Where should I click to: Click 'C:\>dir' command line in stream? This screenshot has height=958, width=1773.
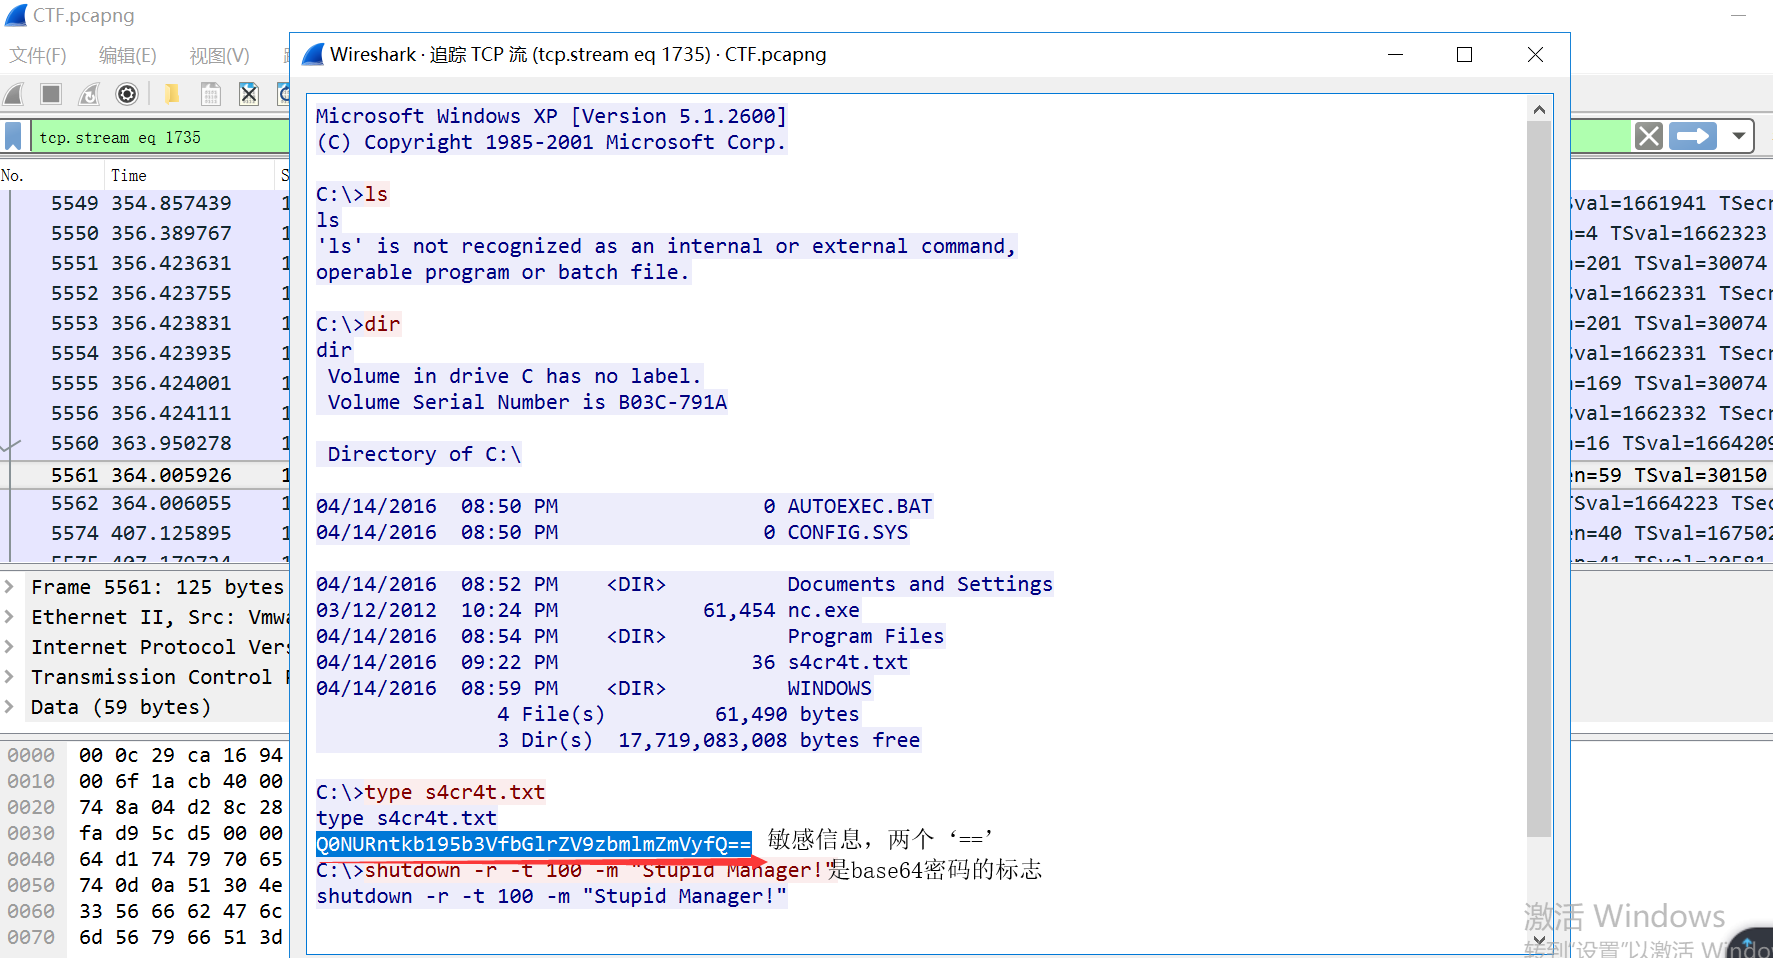pos(358,324)
